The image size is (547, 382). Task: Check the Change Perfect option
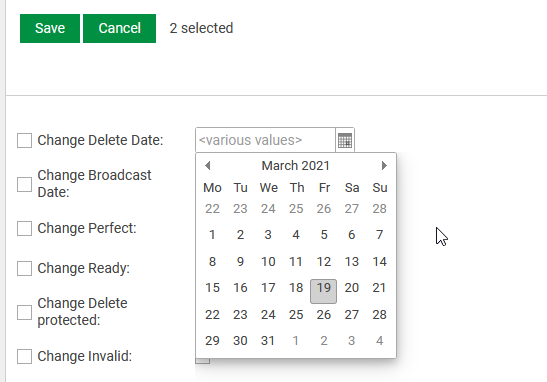pyautogui.click(x=24, y=228)
